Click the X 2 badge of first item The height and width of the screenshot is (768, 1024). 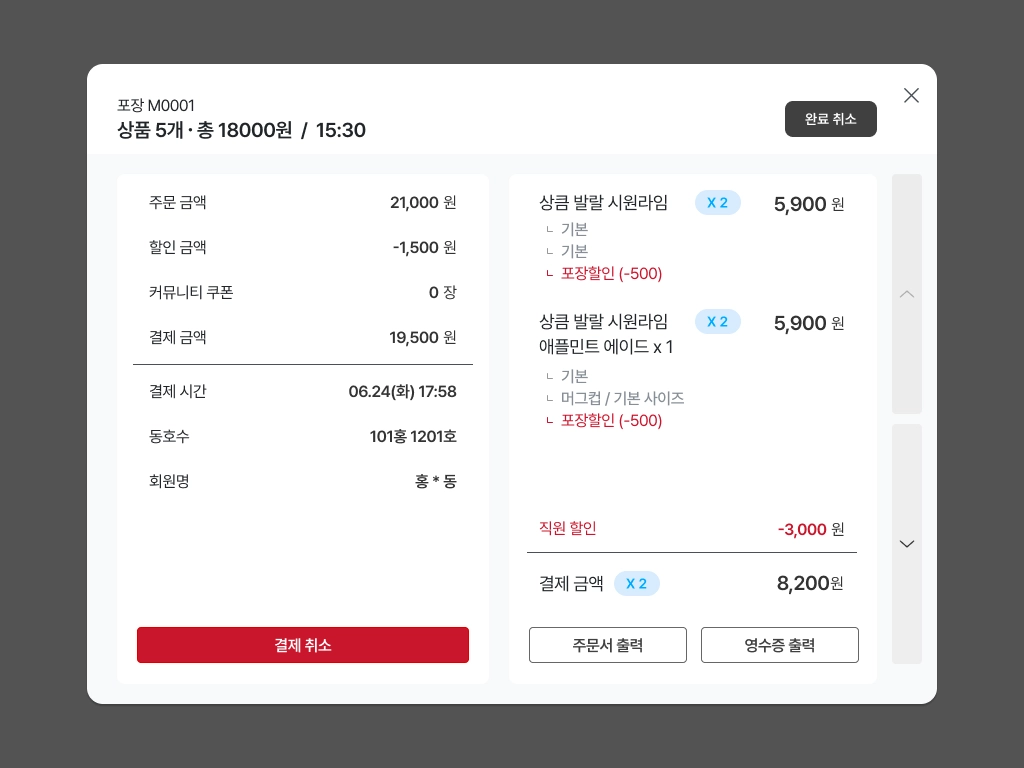718,202
